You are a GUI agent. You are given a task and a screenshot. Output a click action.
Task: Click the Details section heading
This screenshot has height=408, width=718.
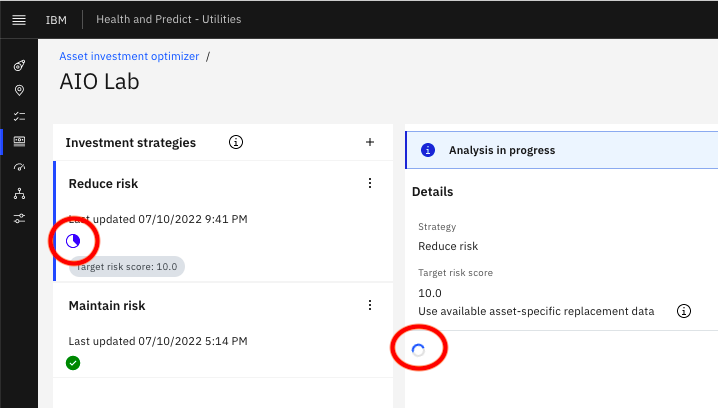[x=432, y=191]
